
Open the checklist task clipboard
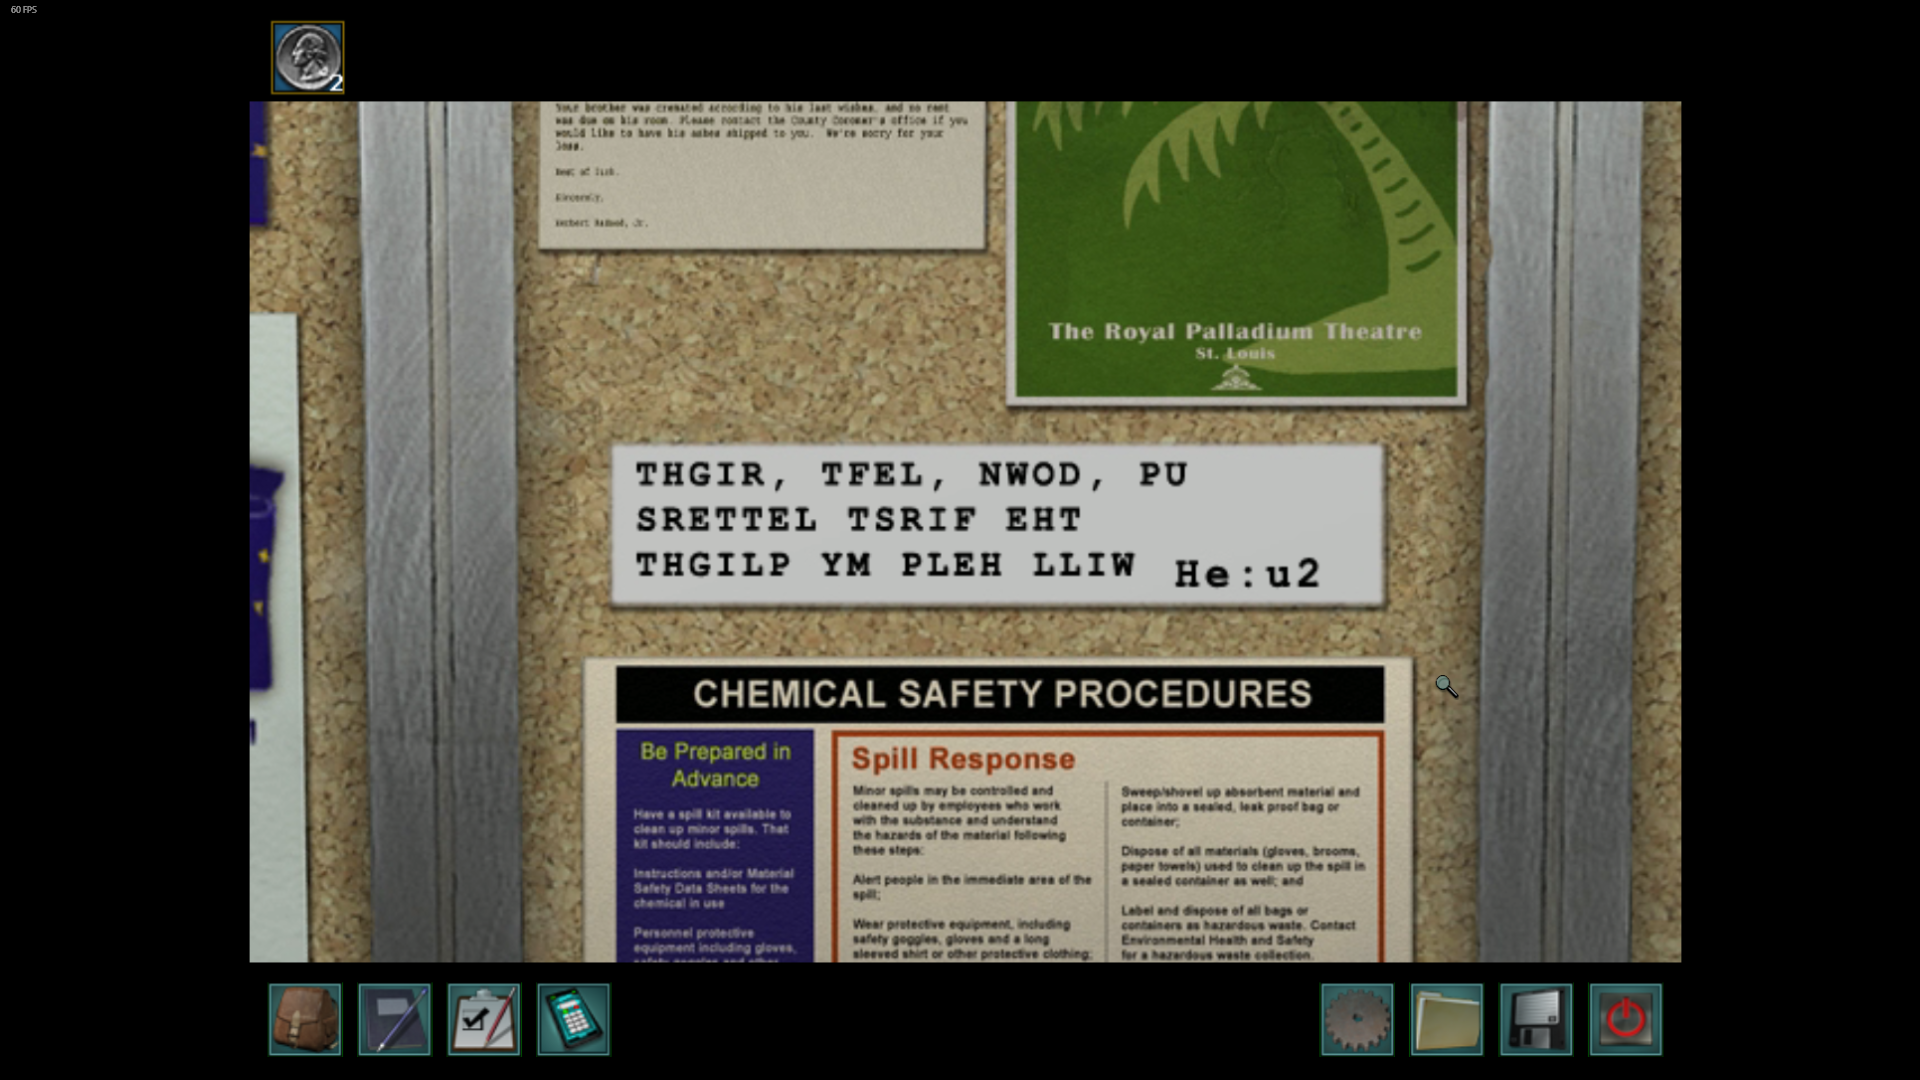pos(484,1019)
